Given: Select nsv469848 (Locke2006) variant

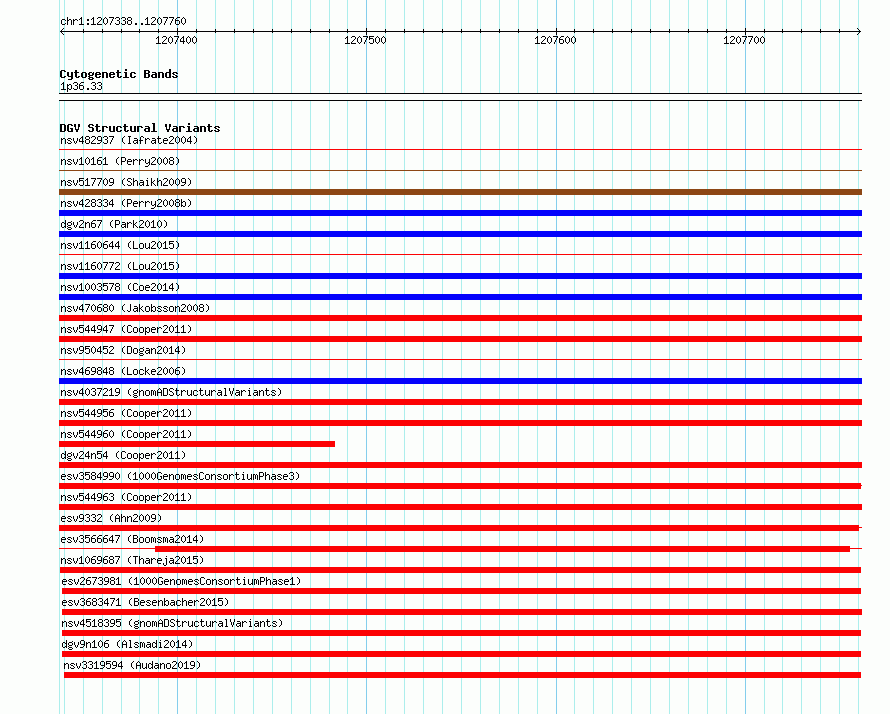Looking at the screenshot, I should pyautogui.click(x=123, y=371).
